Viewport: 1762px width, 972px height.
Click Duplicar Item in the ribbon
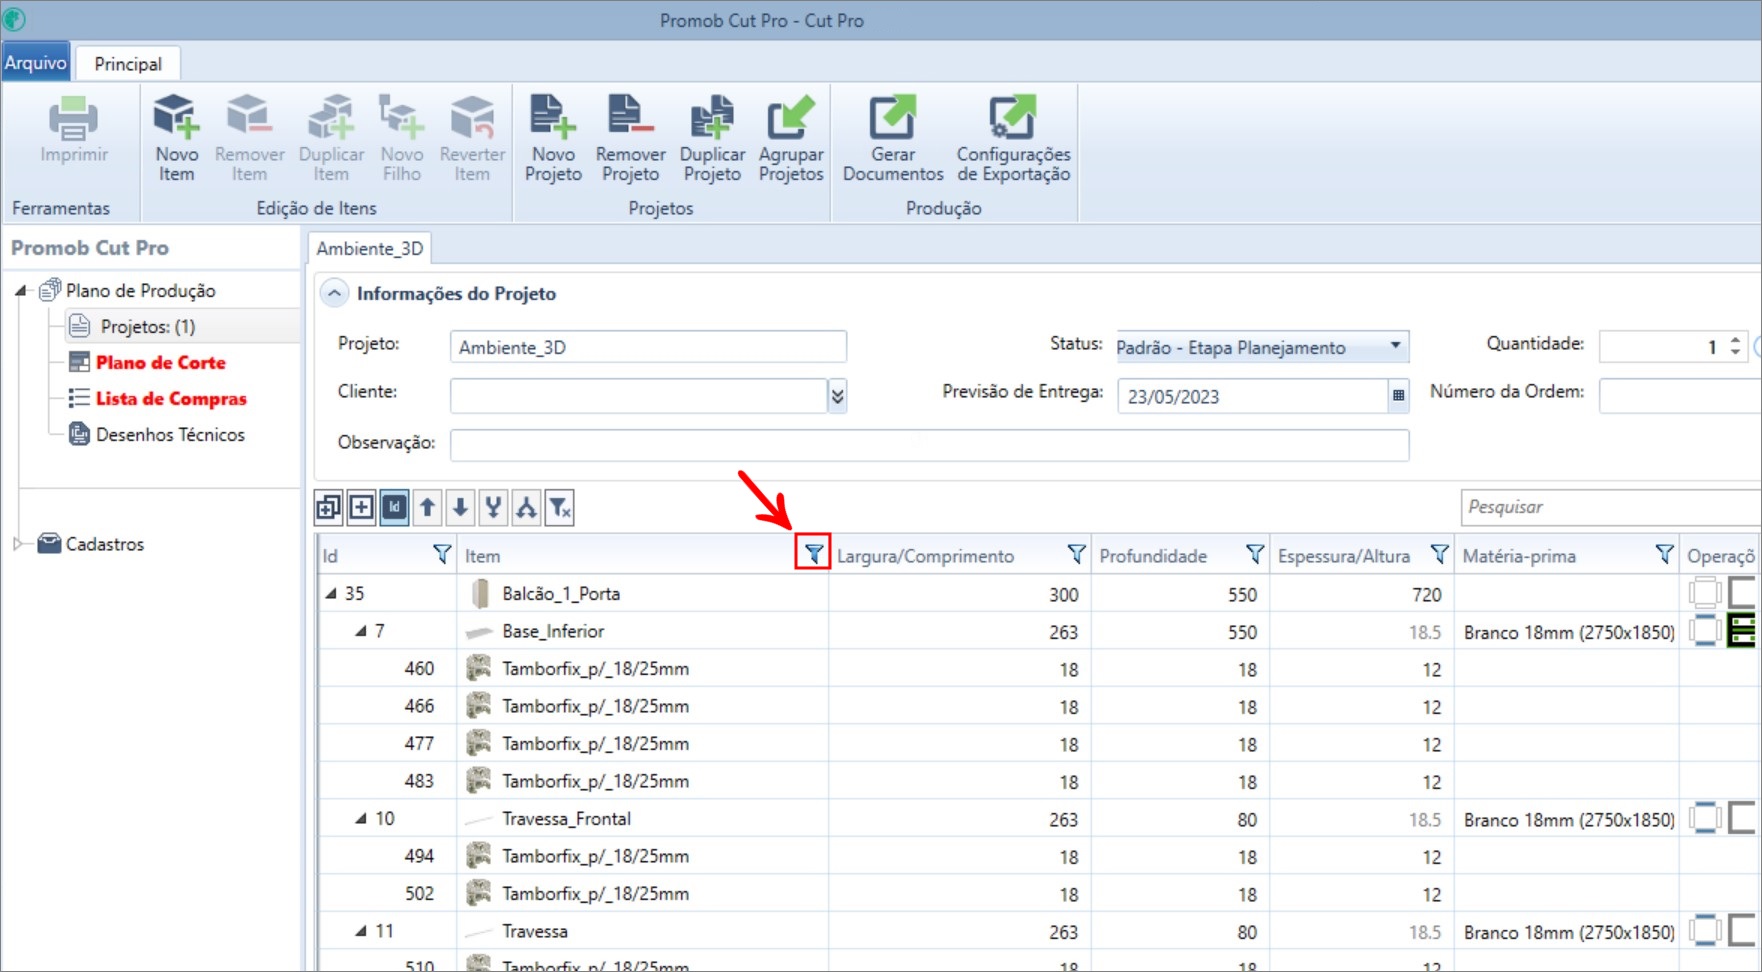[x=331, y=138]
